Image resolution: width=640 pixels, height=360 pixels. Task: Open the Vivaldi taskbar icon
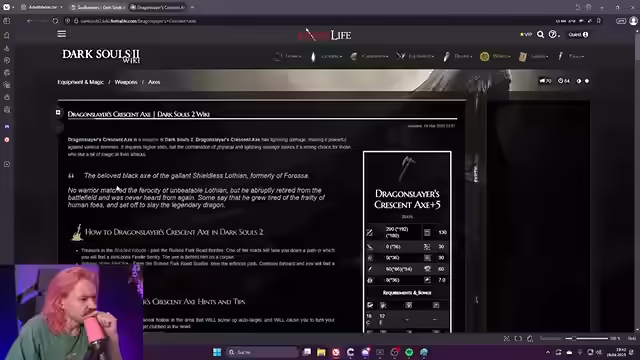click(336, 352)
